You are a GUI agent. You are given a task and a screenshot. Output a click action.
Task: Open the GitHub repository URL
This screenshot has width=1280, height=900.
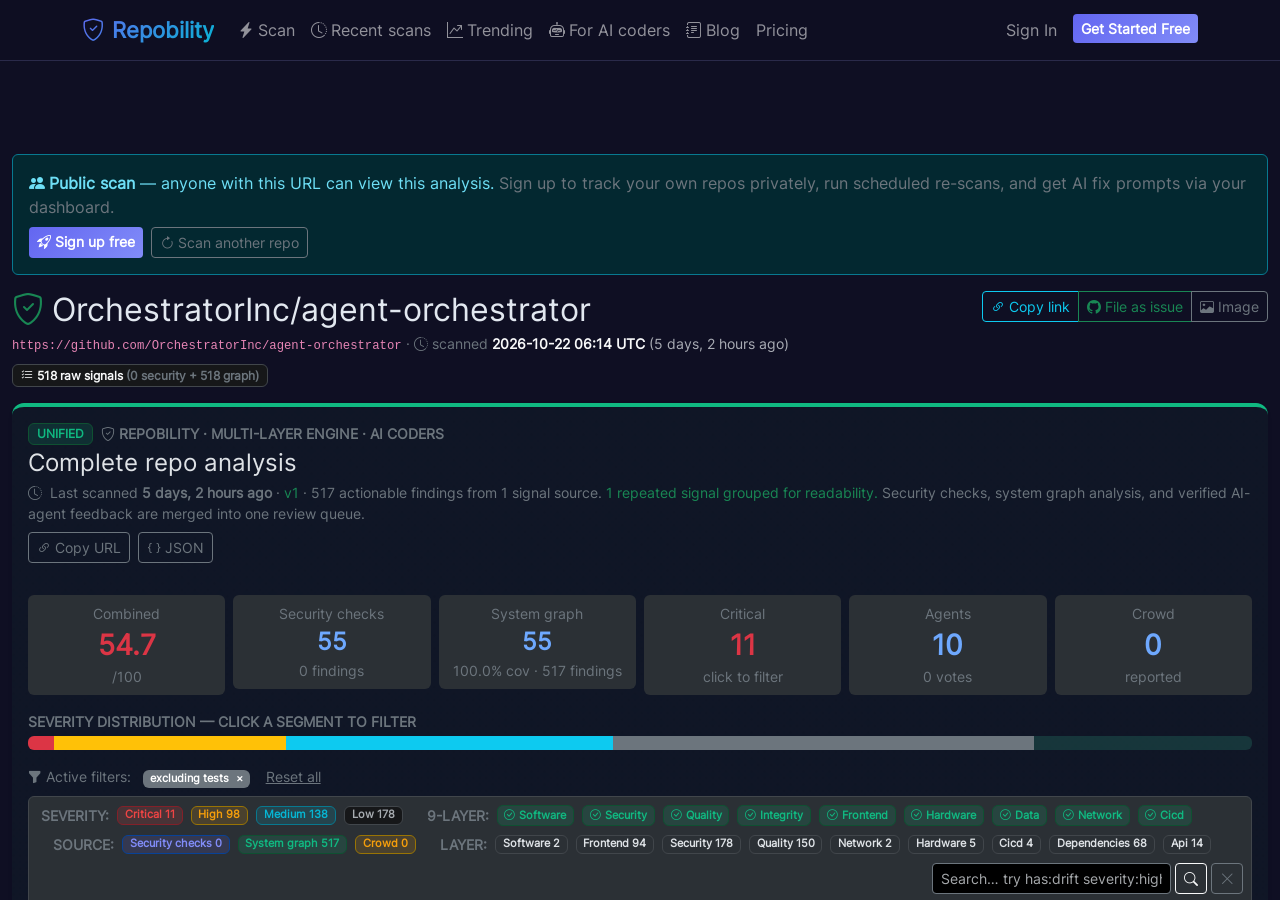206,345
